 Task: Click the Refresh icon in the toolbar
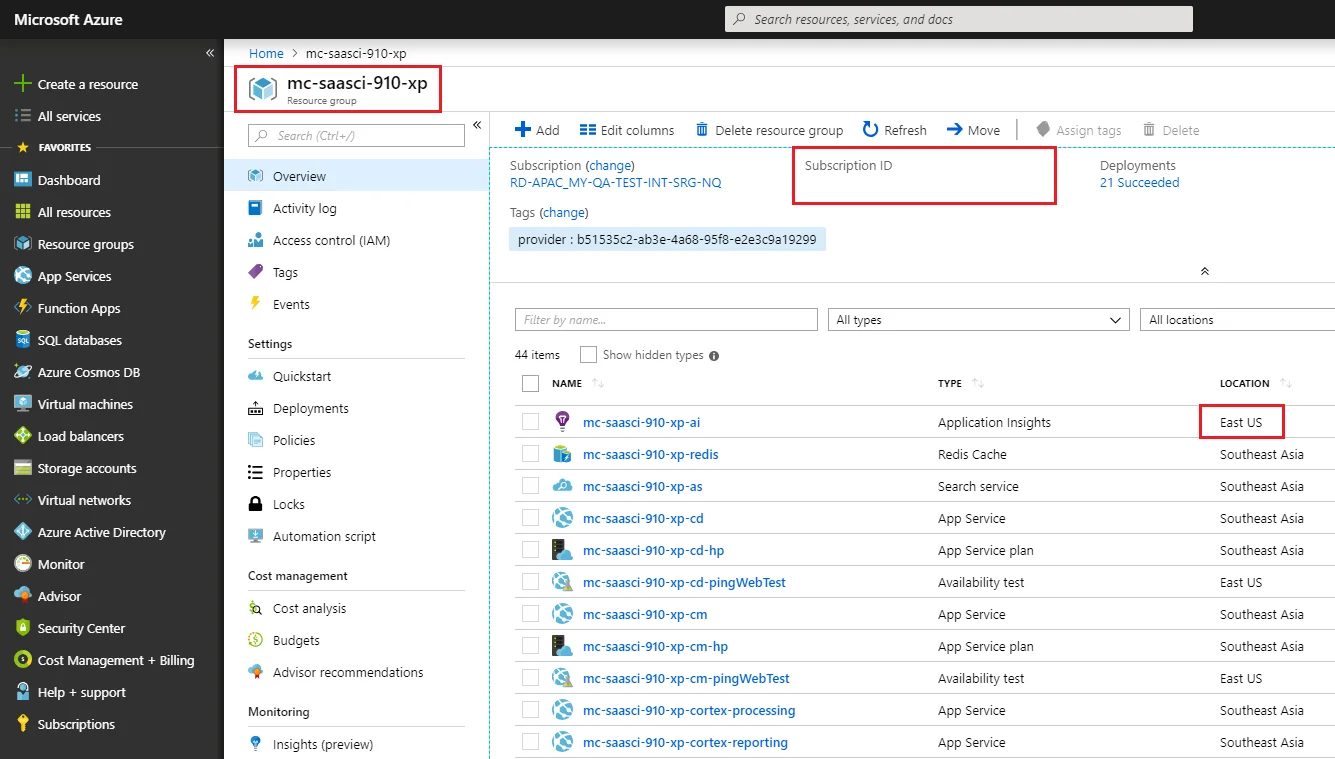(x=870, y=130)
